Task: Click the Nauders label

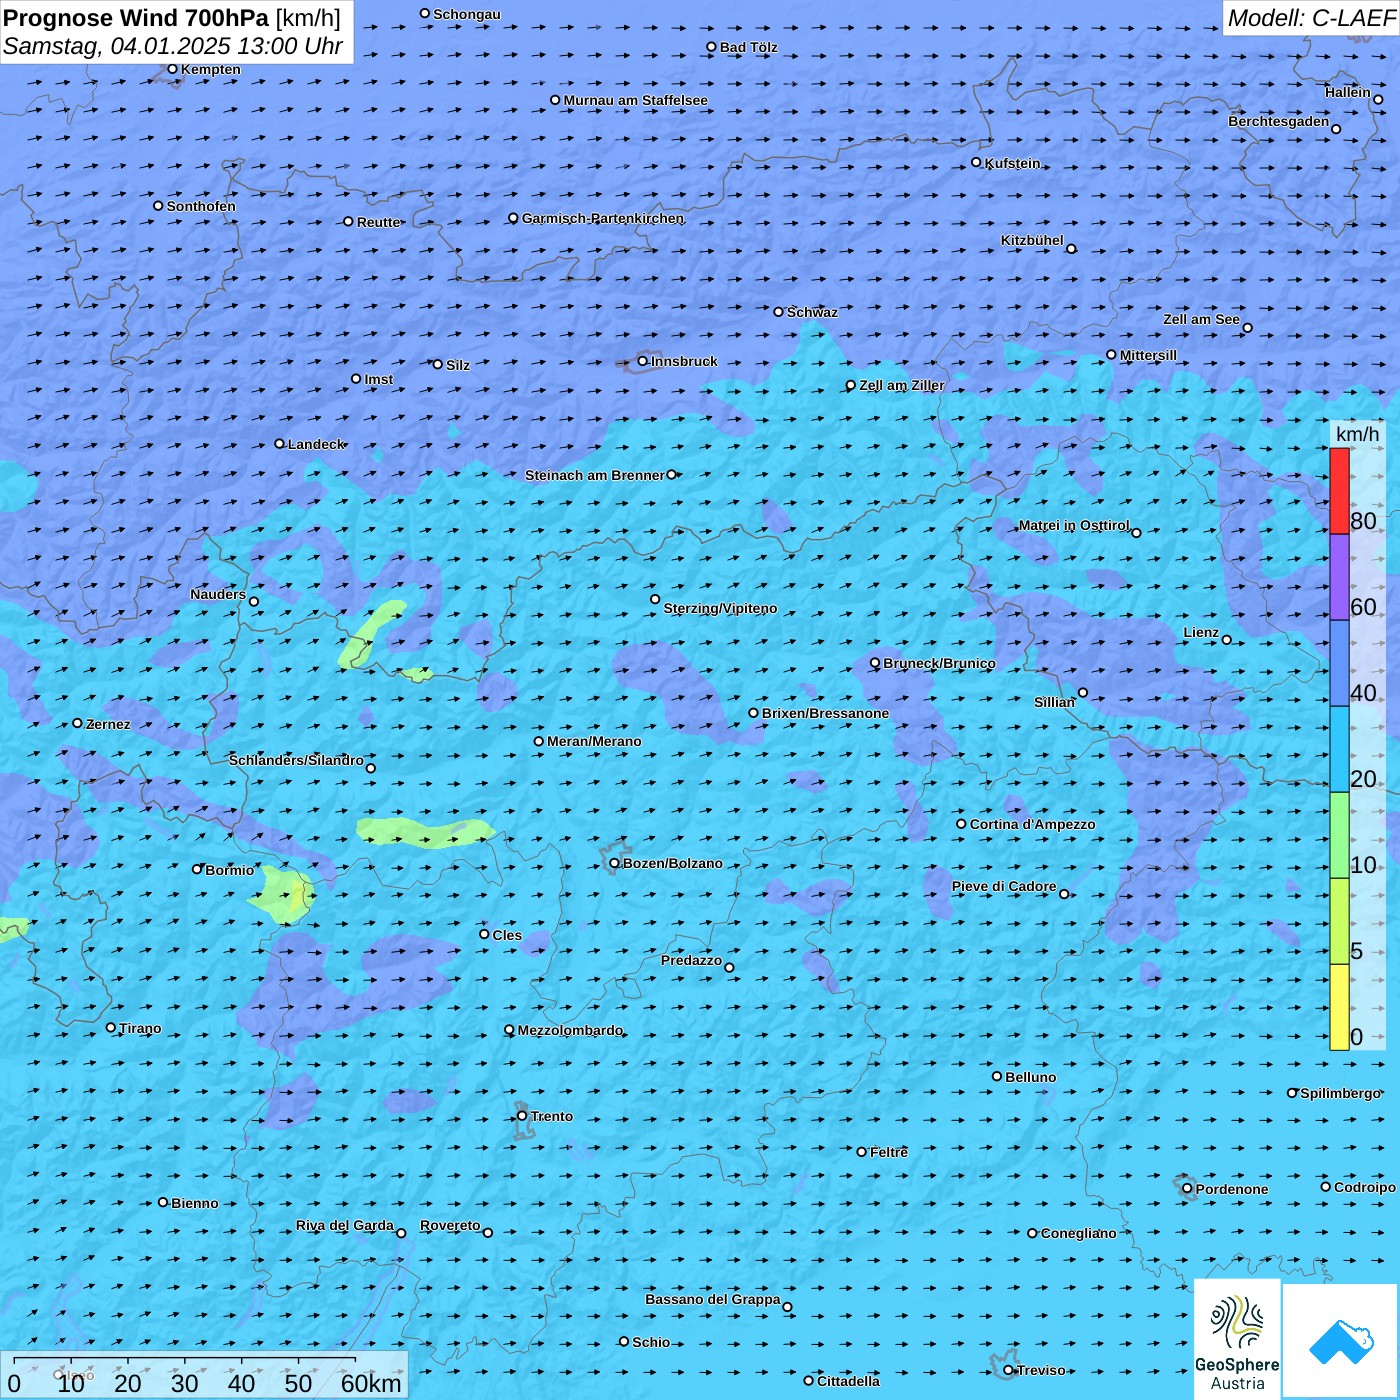Action: (x=217, y=594)
